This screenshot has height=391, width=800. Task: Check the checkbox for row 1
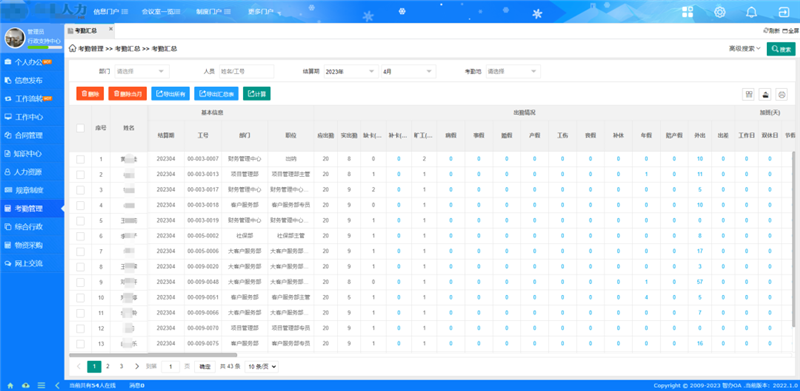[x=80, y=159]
